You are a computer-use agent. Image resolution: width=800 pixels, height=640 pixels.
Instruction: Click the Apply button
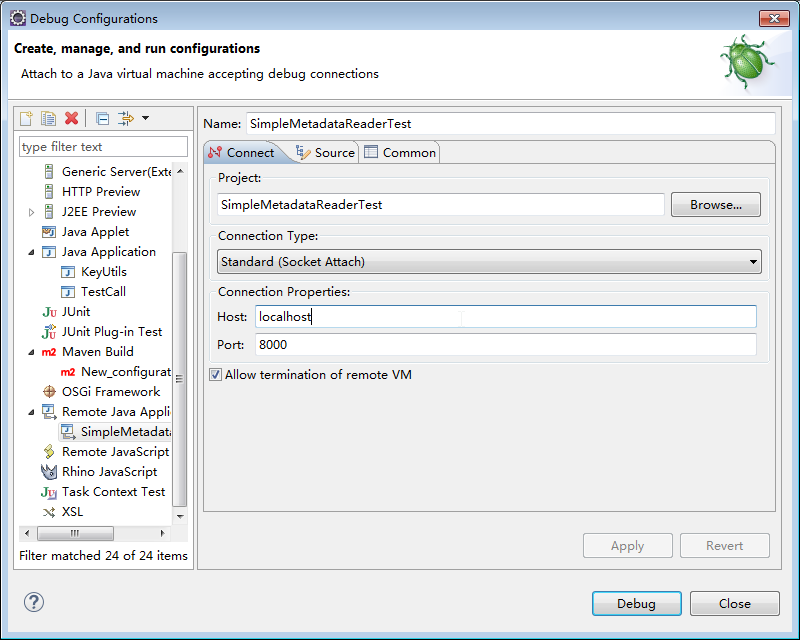(x=628, y=546)
